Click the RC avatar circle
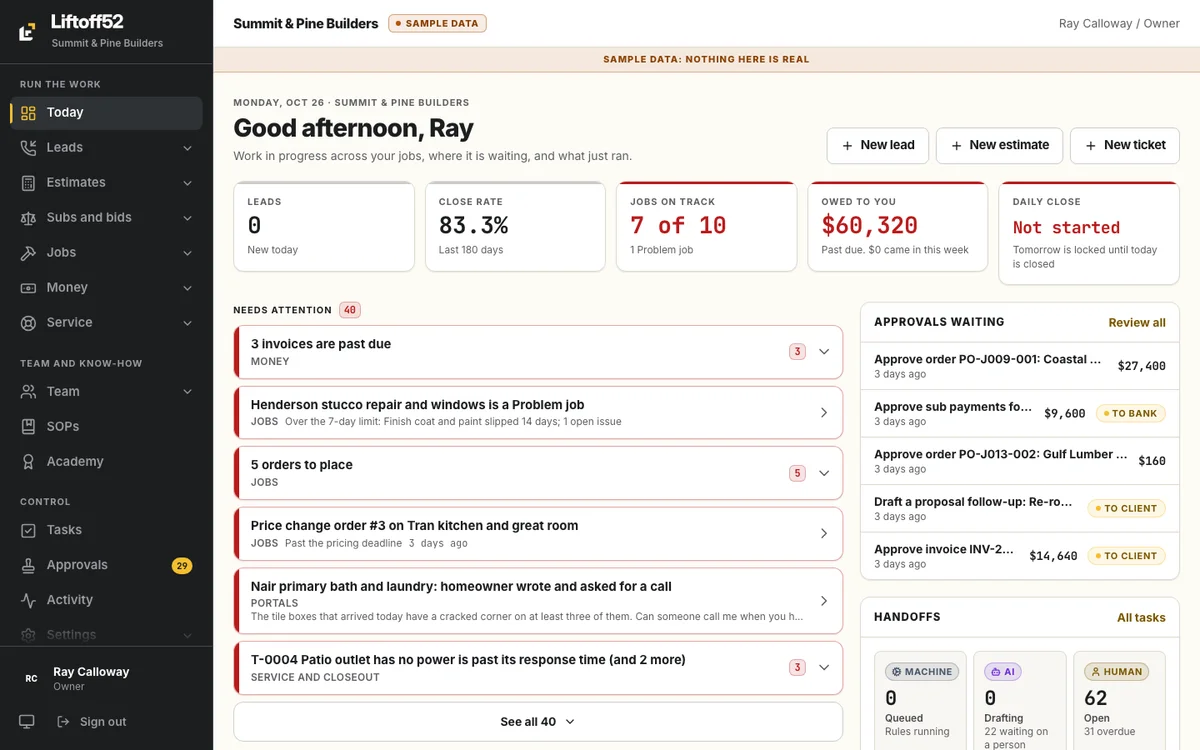The image size is (1200, 750). (31, 679)
